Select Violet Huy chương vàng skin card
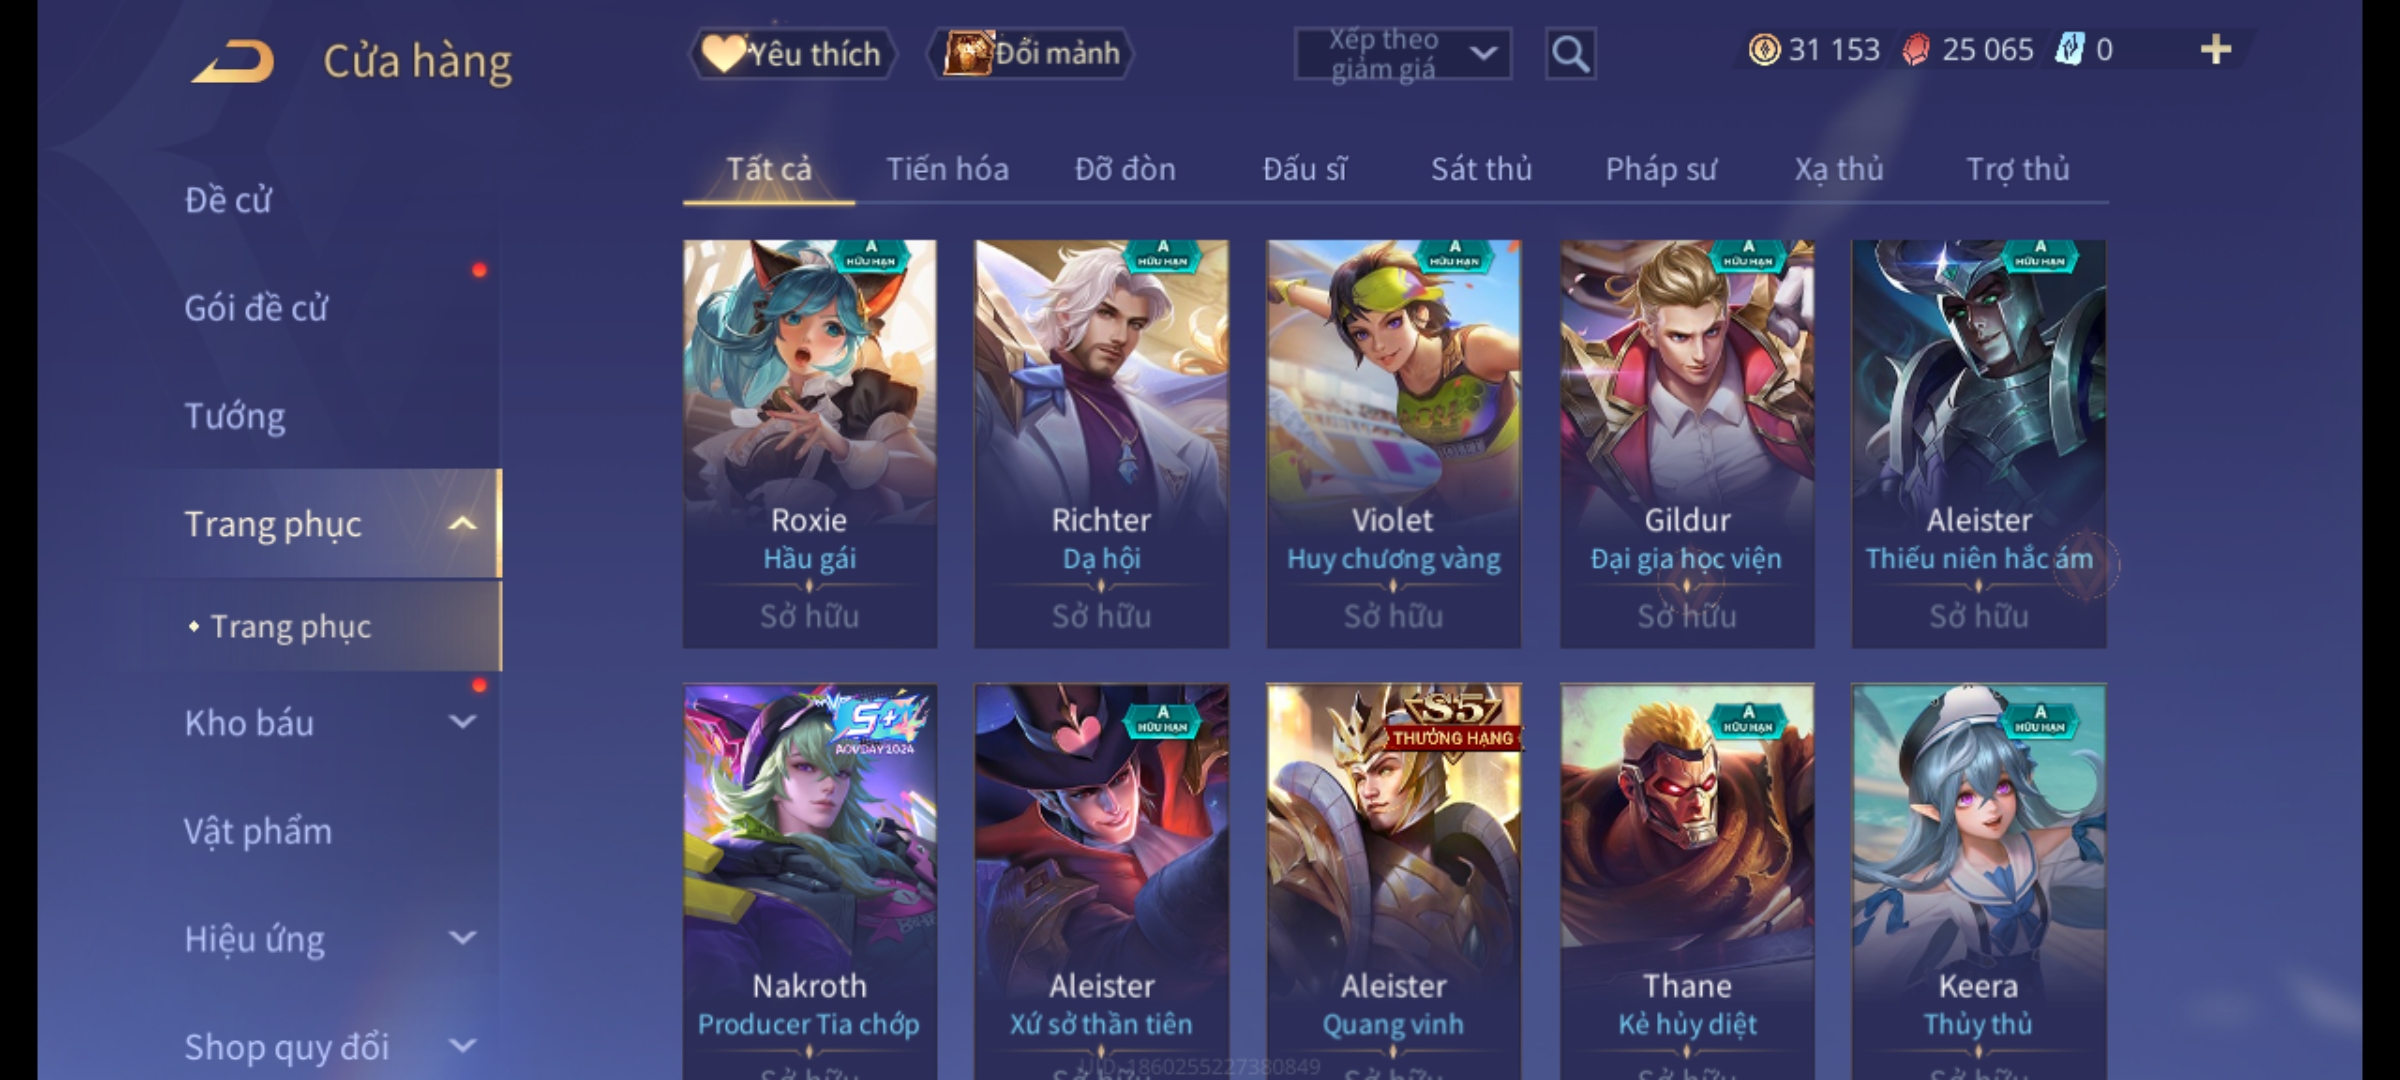Screen dimensions: 2400x1080 (1394, 444)
